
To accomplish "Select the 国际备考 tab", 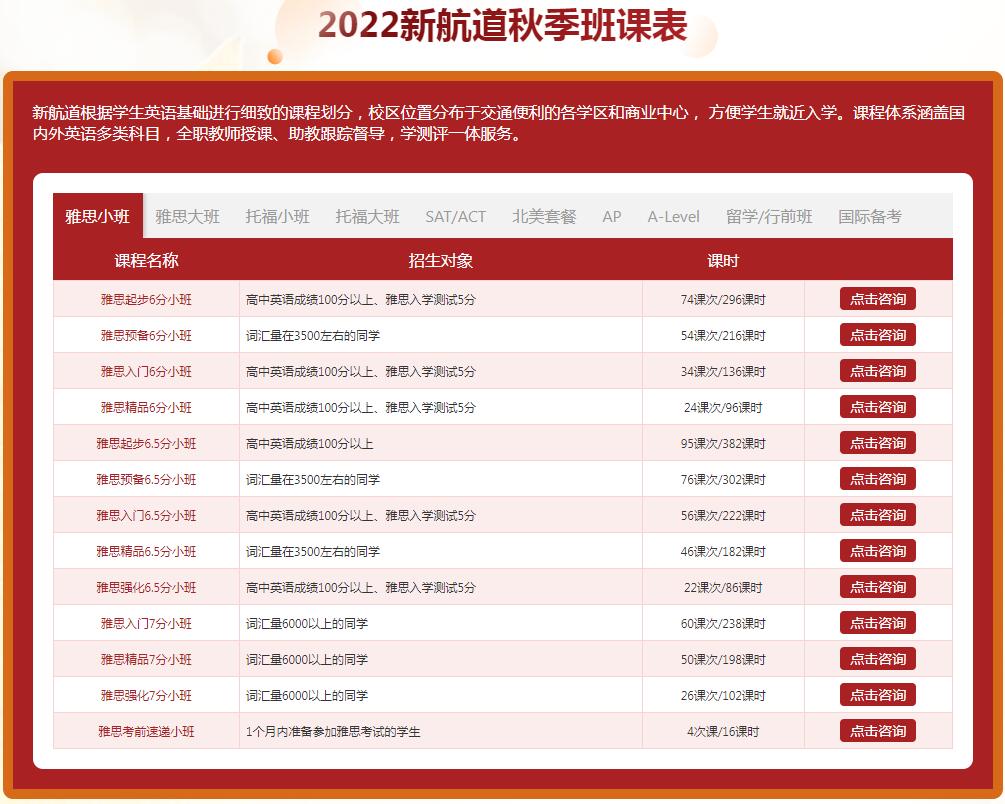I will tap(870, 216).
